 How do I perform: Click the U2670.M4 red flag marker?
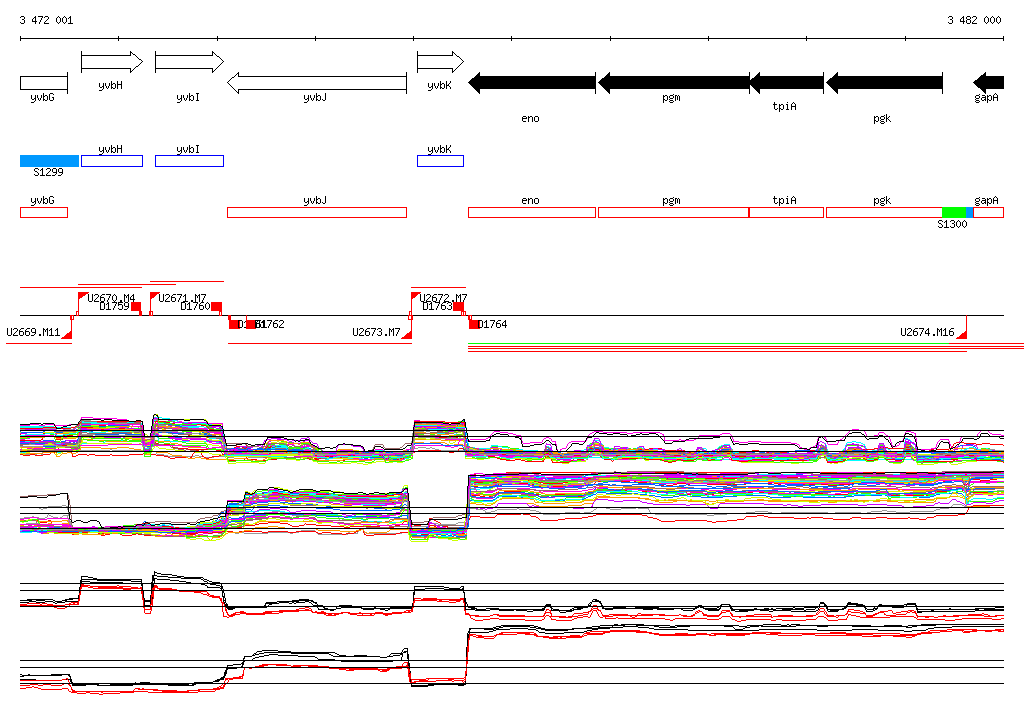[83, 297]
